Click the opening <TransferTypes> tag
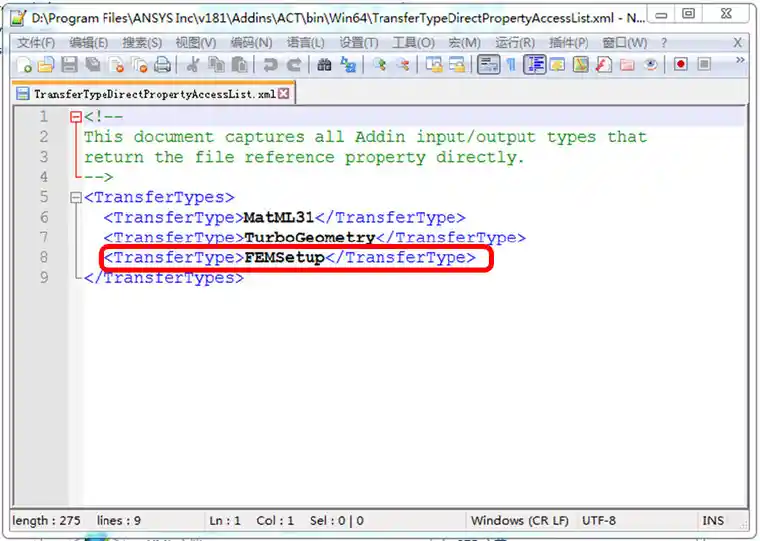This screenshot has width=760, height=541. click(x=159, y=197)
